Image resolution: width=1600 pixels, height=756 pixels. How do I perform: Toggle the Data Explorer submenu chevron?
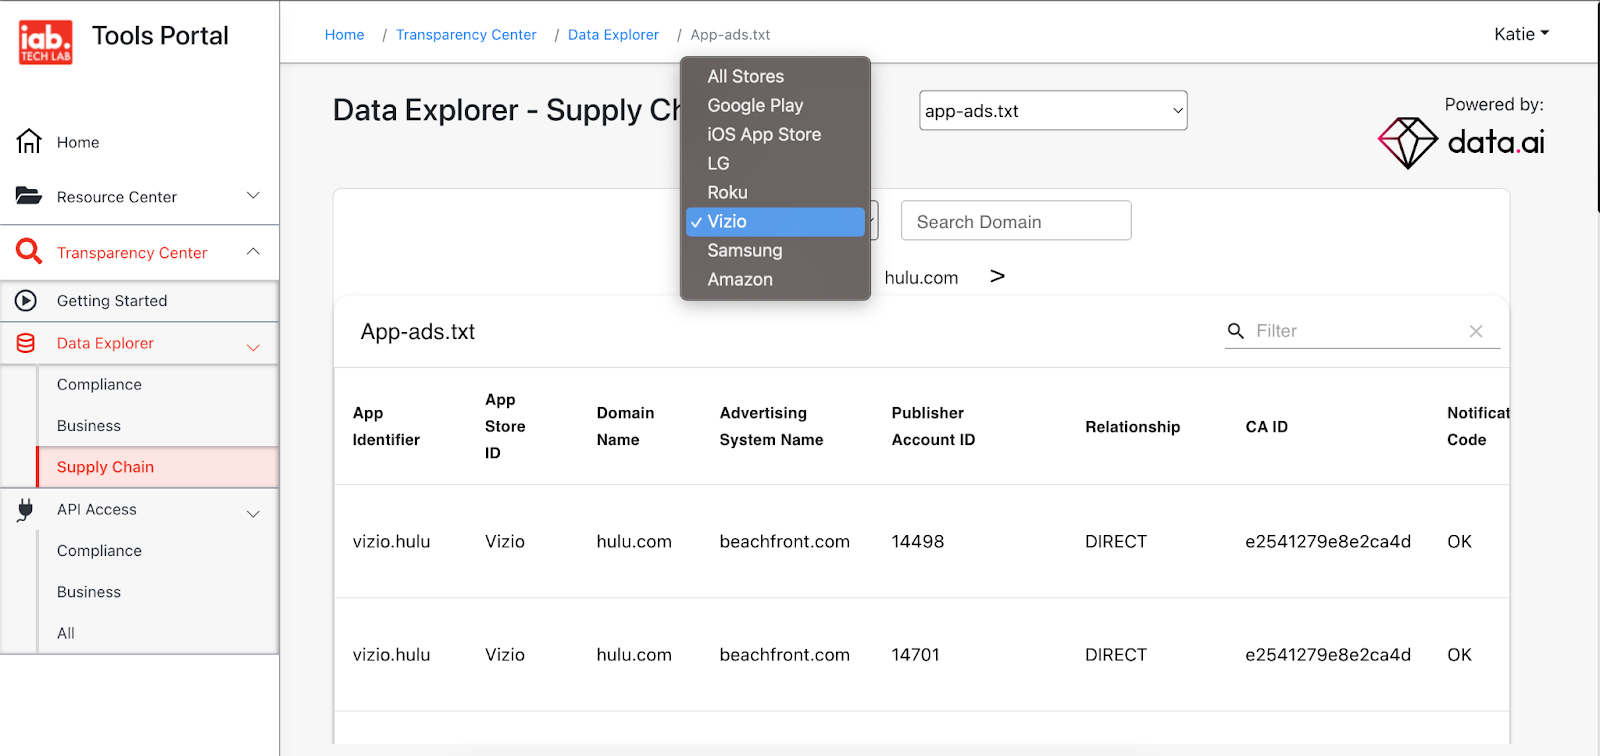[253, 347]
